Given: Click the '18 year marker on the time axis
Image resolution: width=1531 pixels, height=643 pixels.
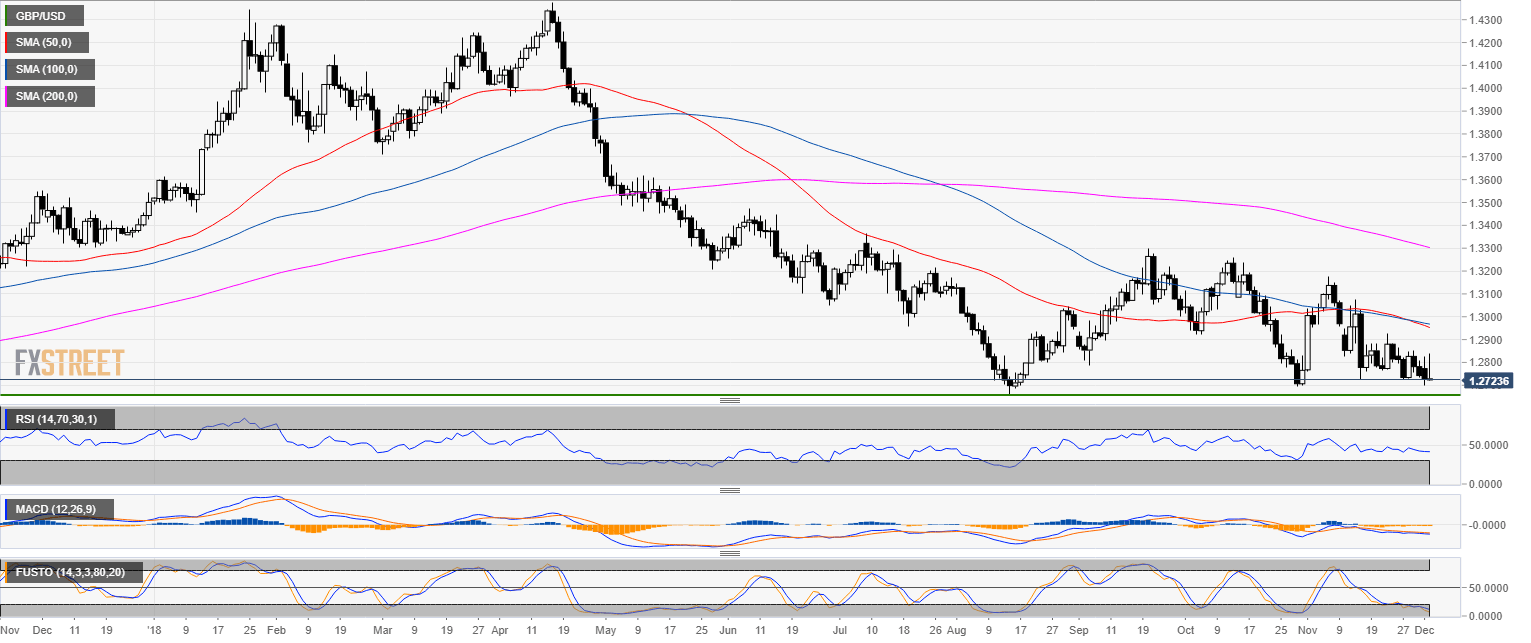Looking at the screenshot, I should point(153,632).
